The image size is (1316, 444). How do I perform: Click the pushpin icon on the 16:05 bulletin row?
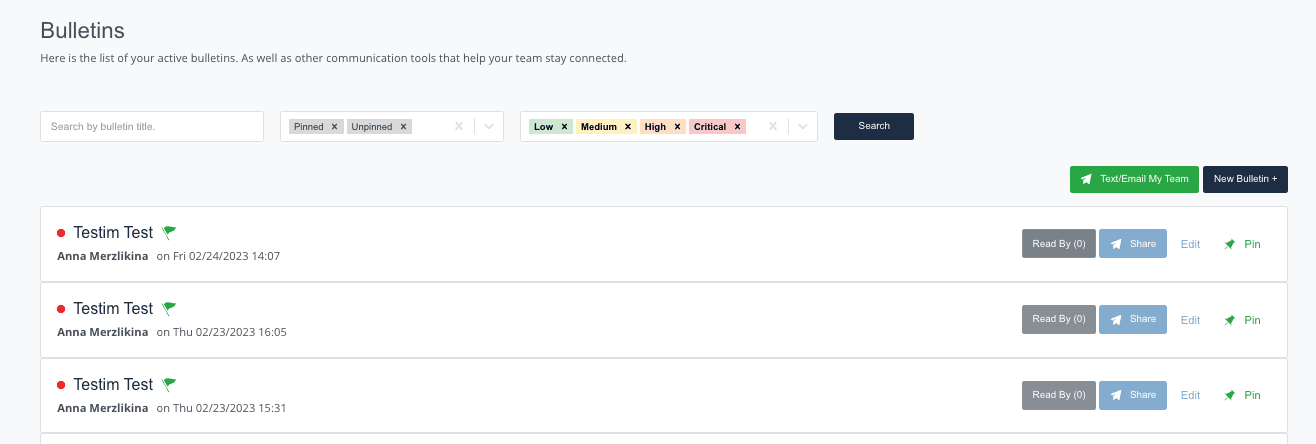click(x=1230, y=320)
